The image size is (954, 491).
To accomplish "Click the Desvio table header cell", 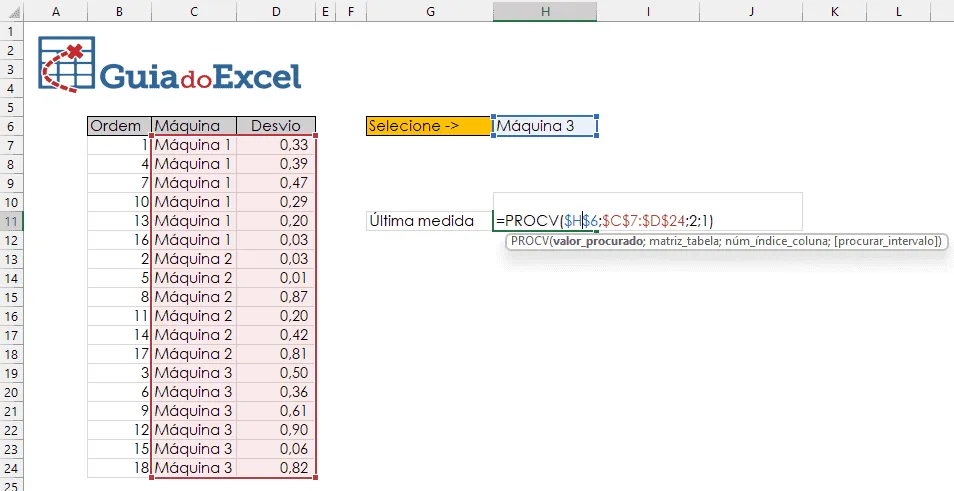I will (x=276, y=126).
